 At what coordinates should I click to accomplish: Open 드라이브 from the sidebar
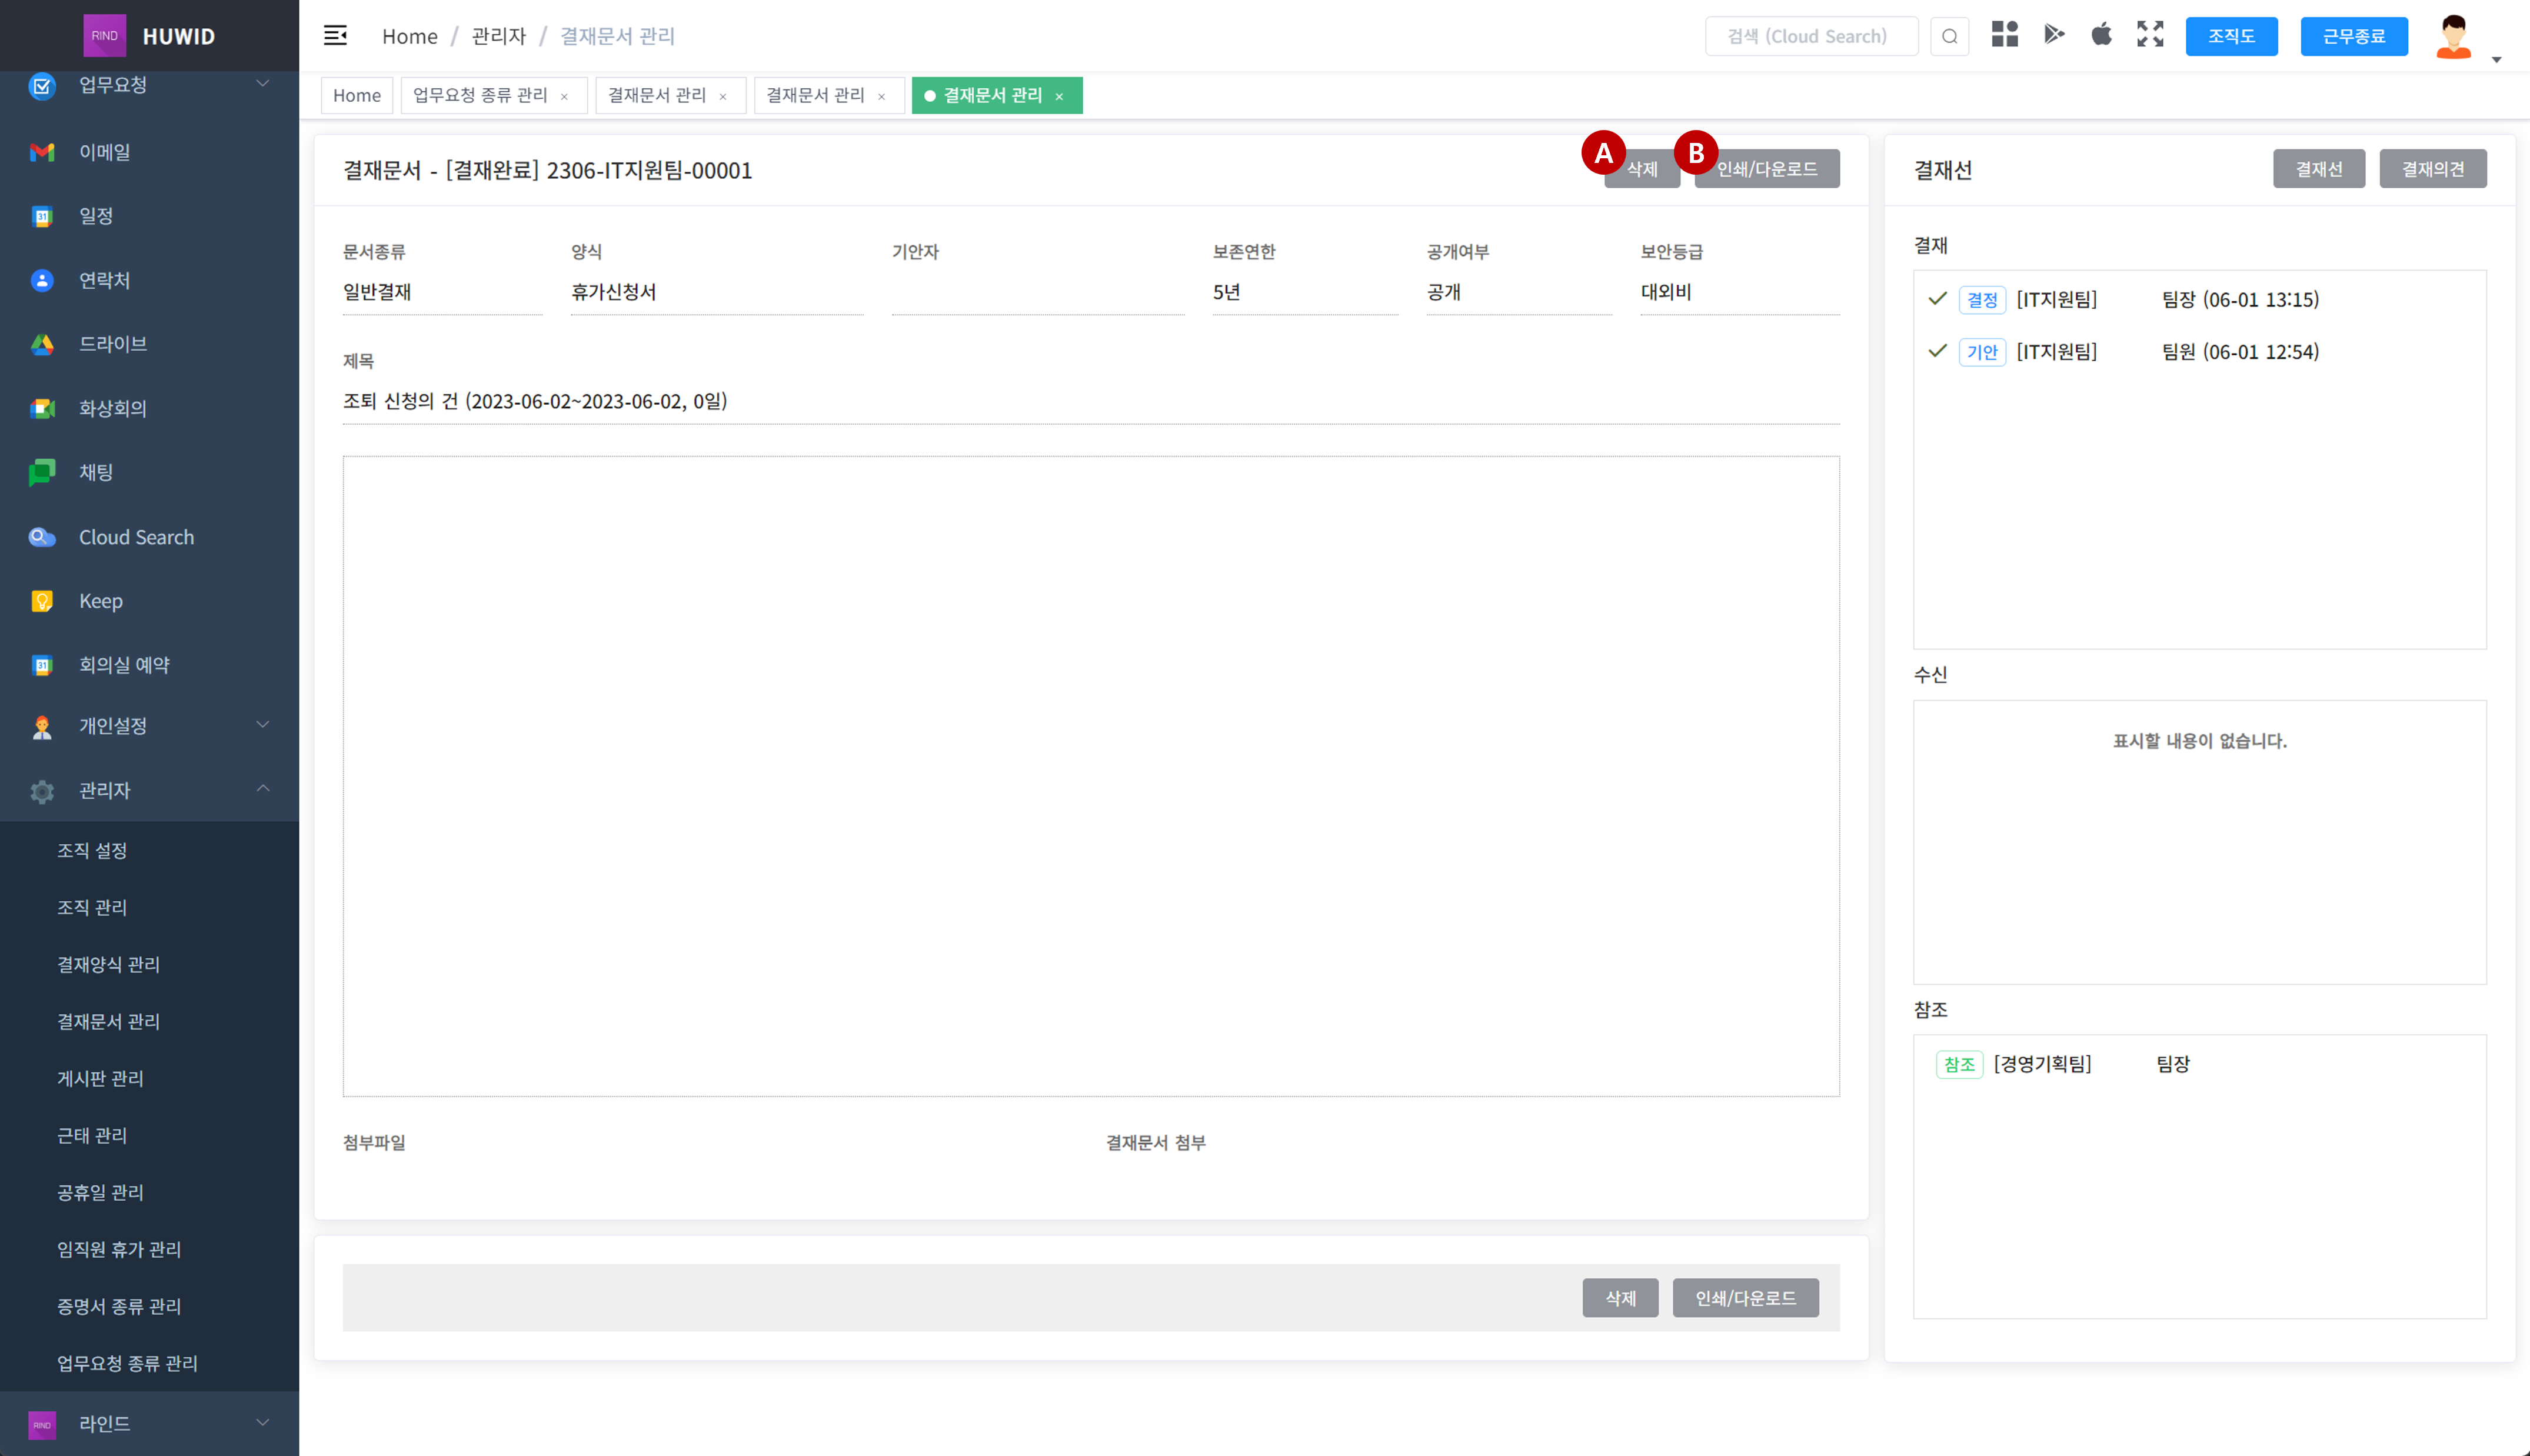pos(112,344)
